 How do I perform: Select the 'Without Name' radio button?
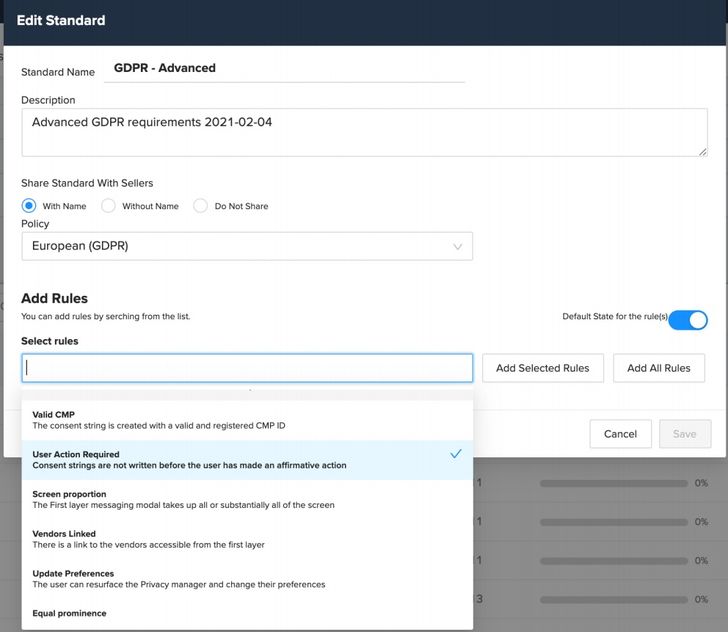pyautogui.click(x=108, y=205)
